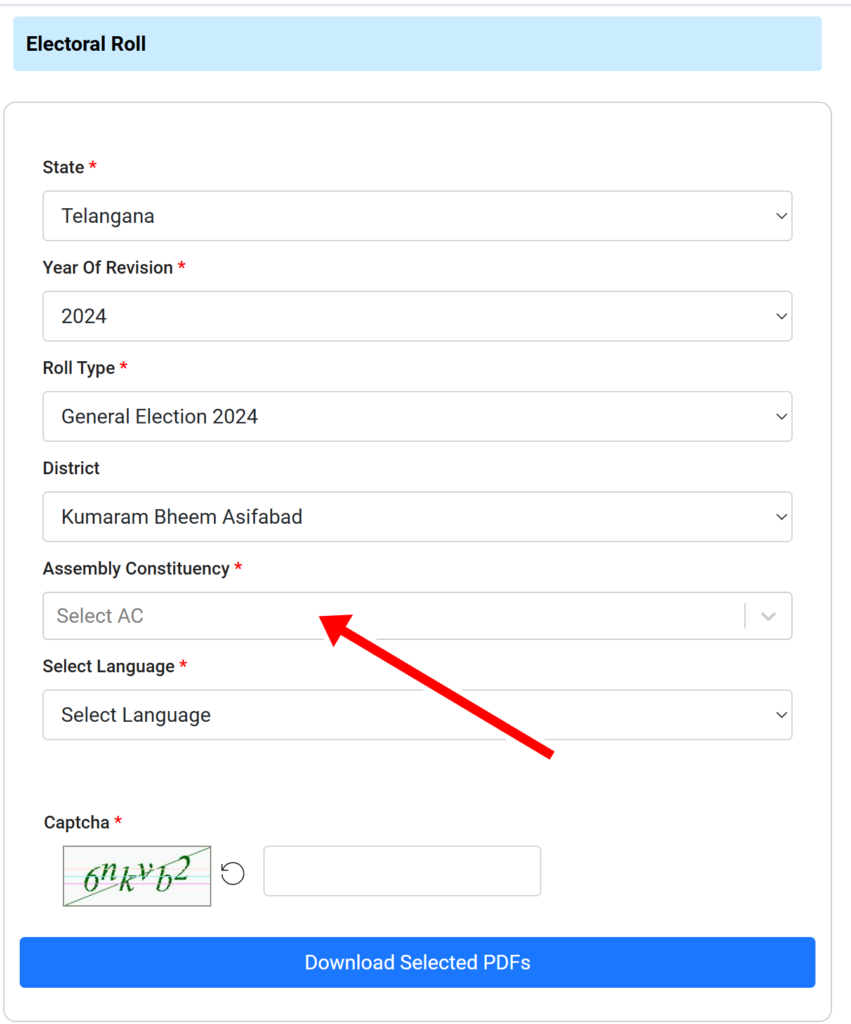Open the Year Of Revision dropdown

pyautogui.click(x=417, y=317)
